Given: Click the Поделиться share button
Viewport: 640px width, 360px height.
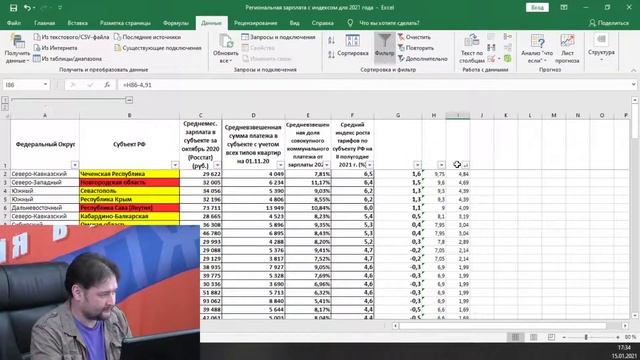Looking at the screenshot, I should click(609, 23).
